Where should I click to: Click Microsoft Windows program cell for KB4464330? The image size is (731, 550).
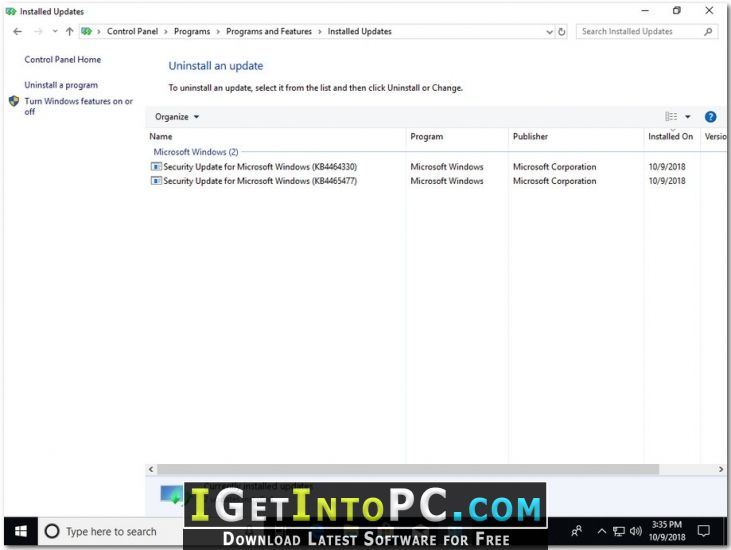(x=447, y=166)
